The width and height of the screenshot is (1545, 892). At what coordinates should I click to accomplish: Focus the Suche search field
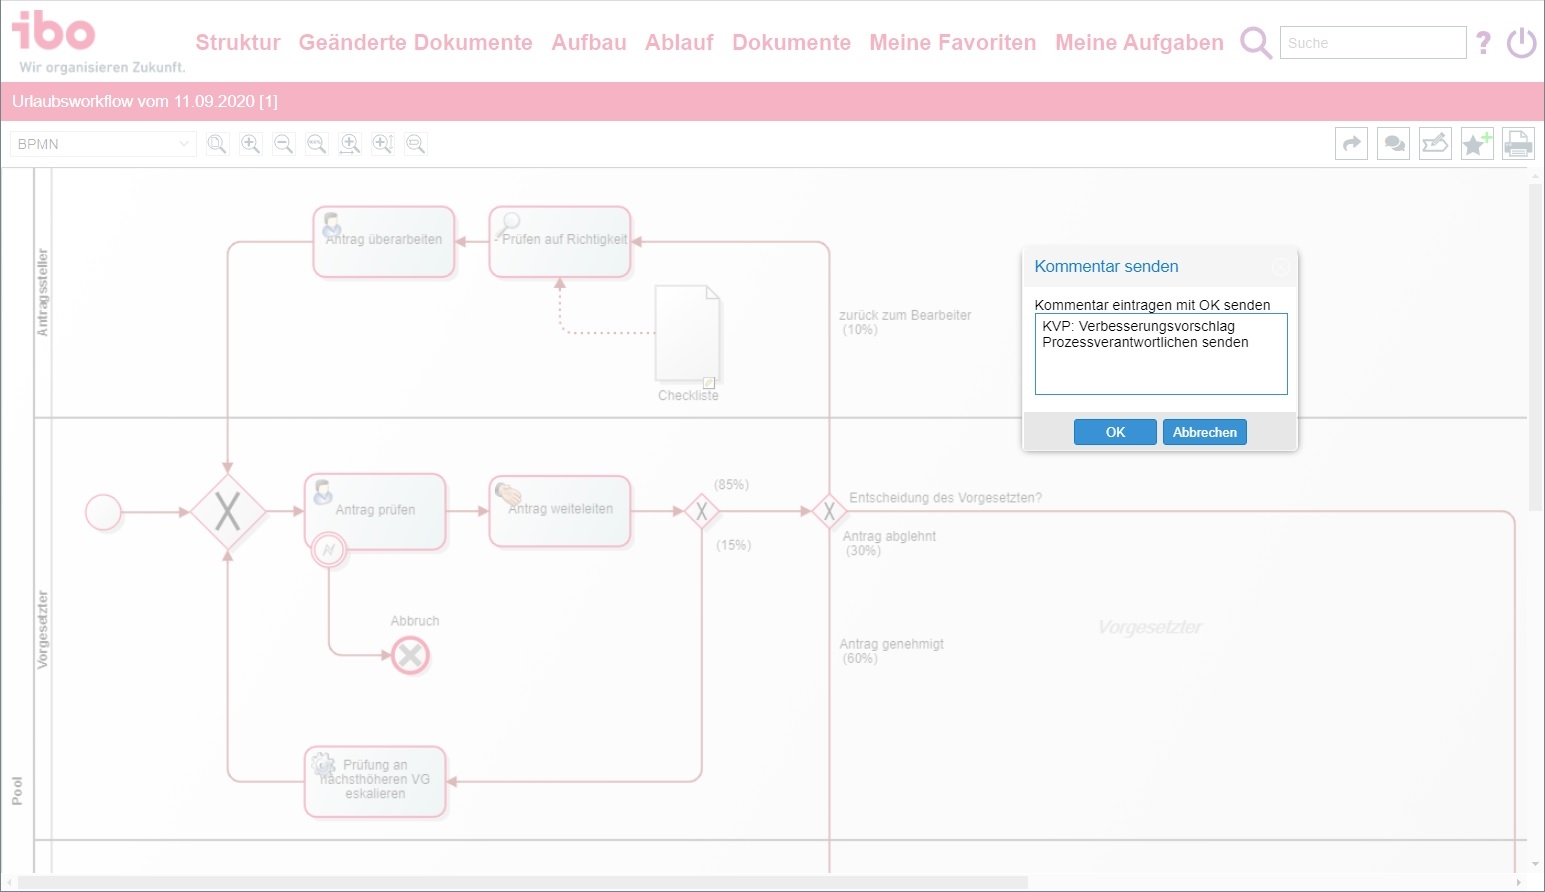pos(1373,43)
